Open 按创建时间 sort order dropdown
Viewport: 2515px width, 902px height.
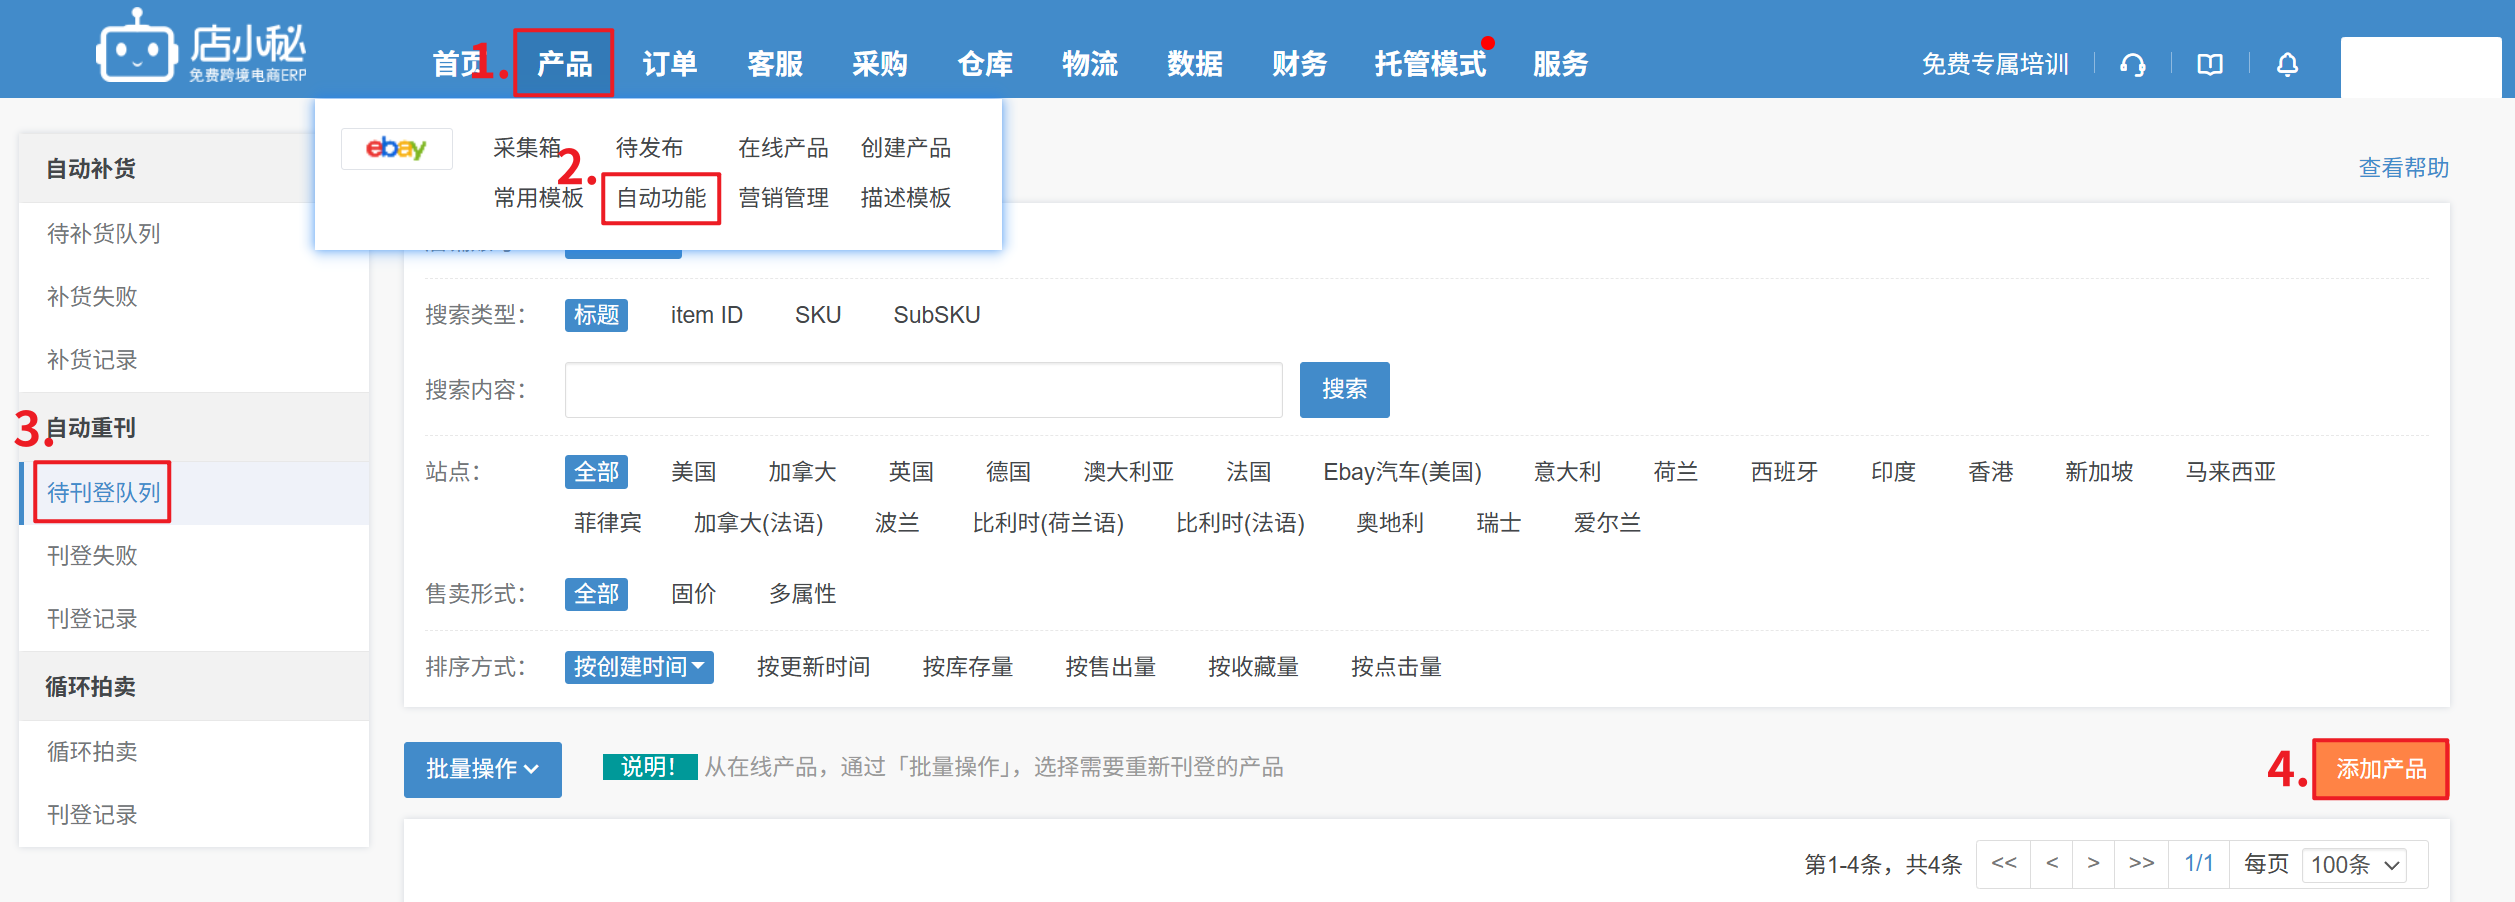point(638,667)
